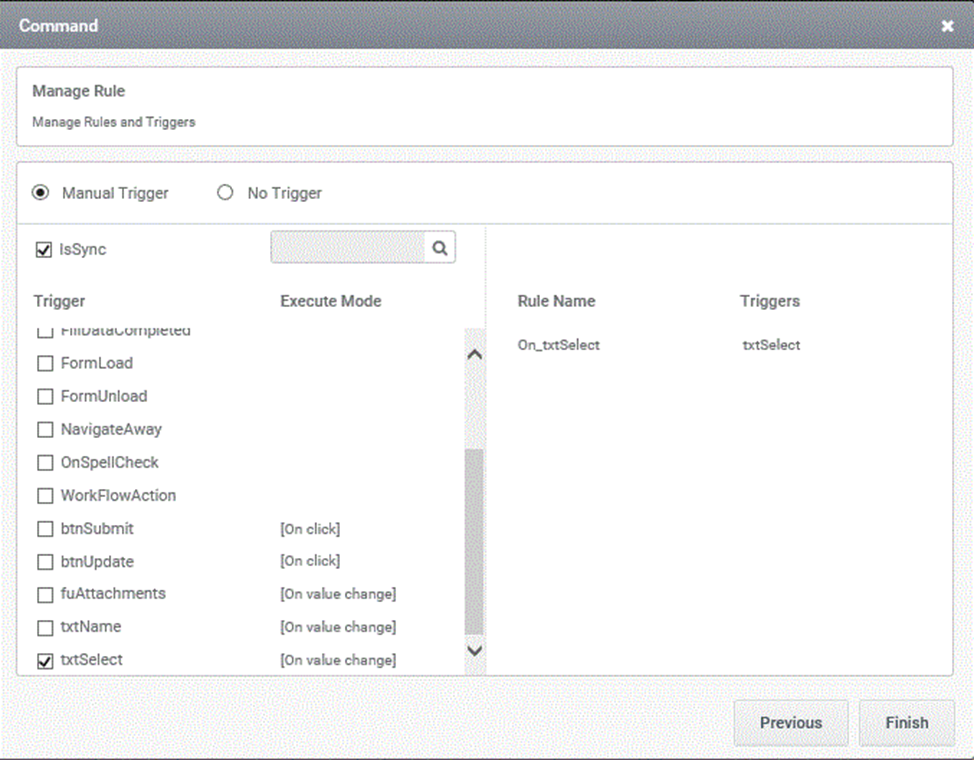The height and width of the screenshot is (760, 974).
Task: Click the trigger list scroll up arrow
Action: coord(475,355)
